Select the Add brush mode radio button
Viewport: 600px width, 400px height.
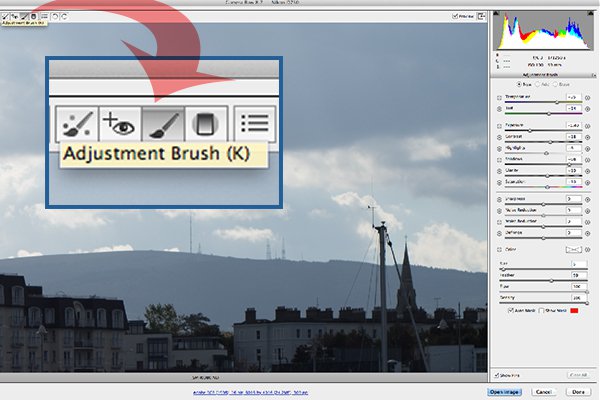pos(537,84)
